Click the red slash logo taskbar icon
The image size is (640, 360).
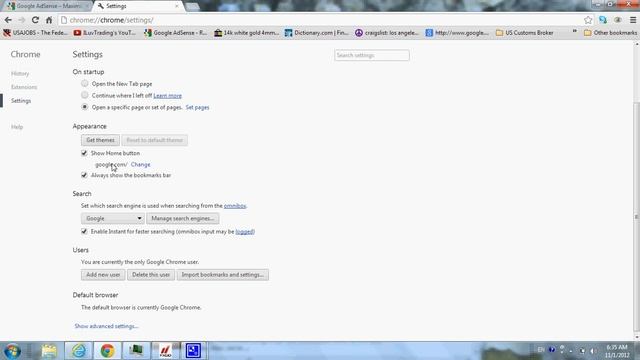click(165, 351)
